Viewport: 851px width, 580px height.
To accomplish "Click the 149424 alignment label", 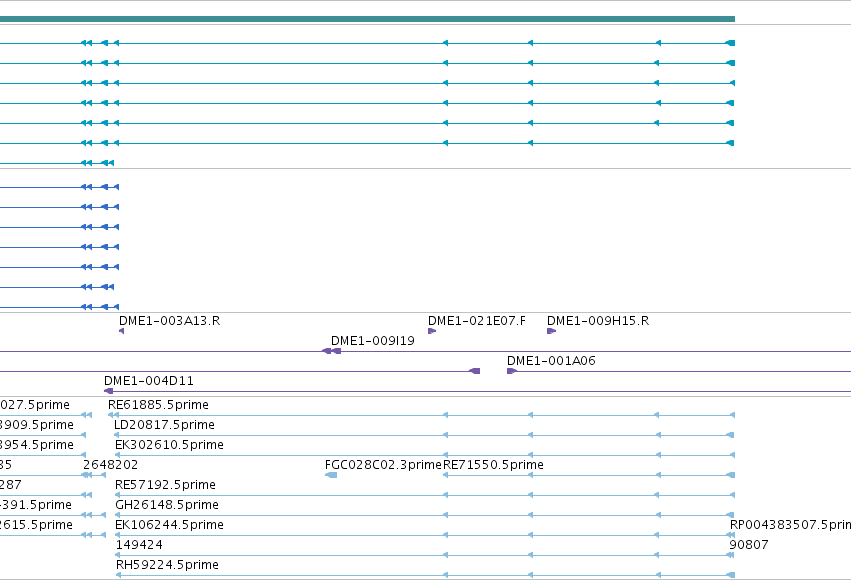I will [139, 545].
